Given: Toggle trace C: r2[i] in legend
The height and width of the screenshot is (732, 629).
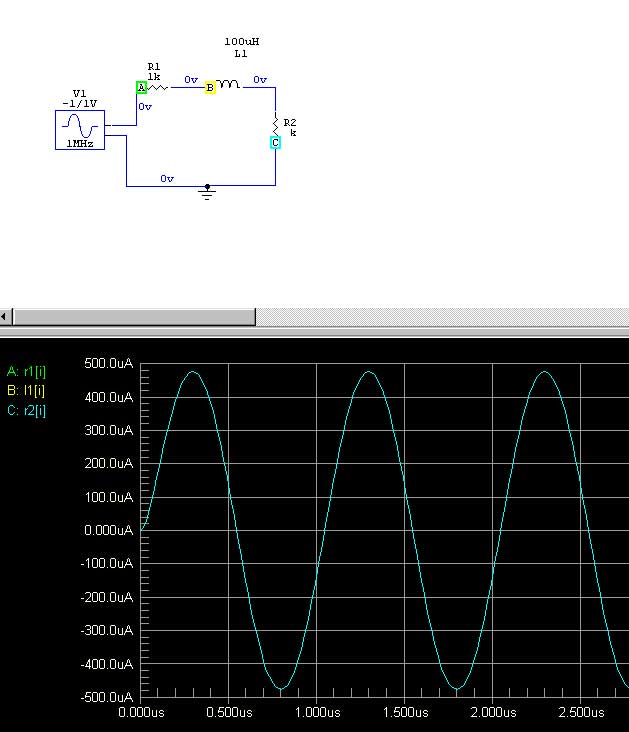Looking at the screenshot, I should (26, 410).
